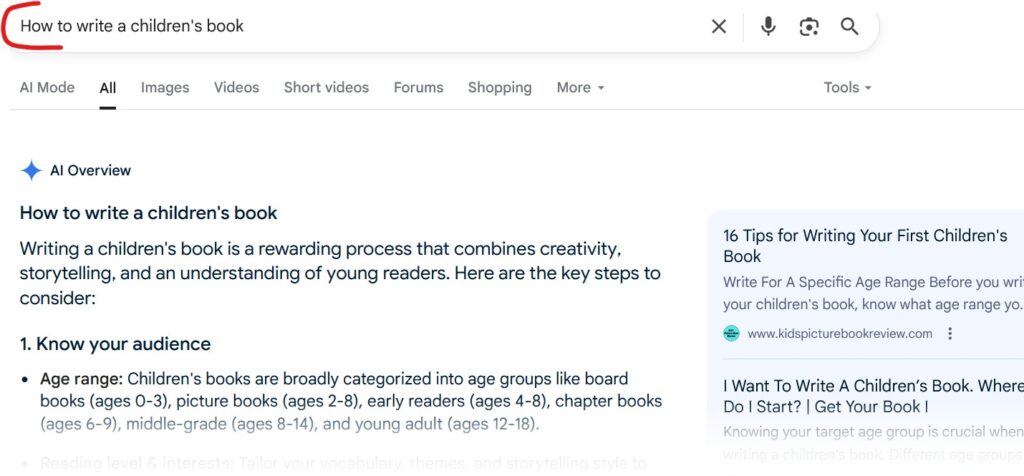Click the www.kidspicturebookreview.com URL text
1024x476 pixels.
(839, 334)
